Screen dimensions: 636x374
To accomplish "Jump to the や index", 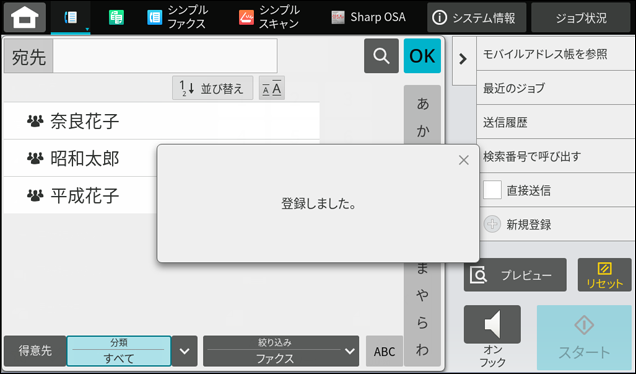I will coord(422,295).
